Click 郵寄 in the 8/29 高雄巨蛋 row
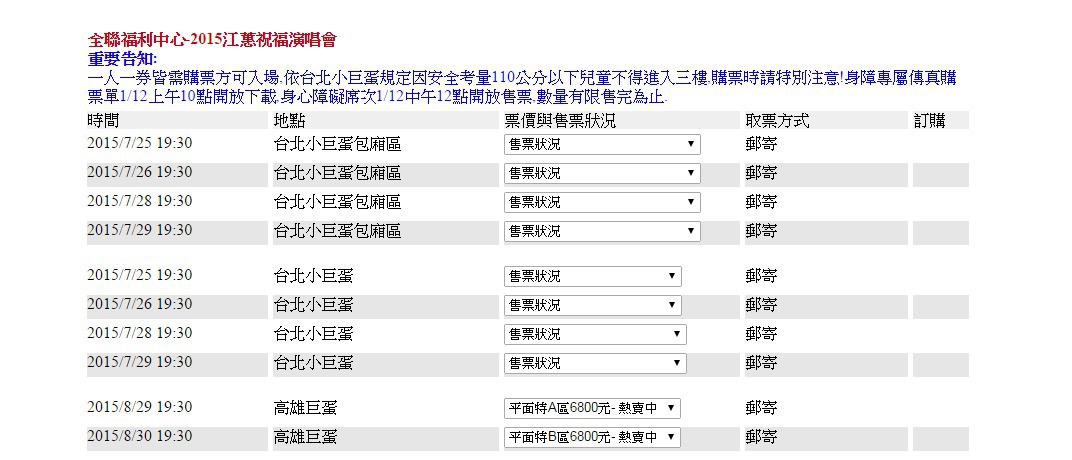The width and height of the screenshot is (1072, 460). 761,409
